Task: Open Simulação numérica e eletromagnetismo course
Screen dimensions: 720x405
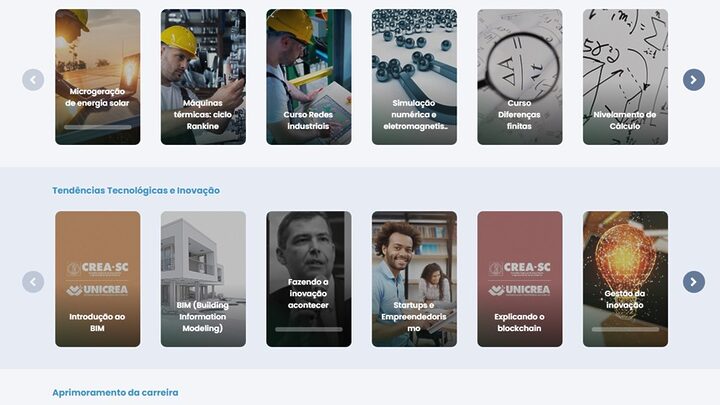Action: click(x=414, y=77)
